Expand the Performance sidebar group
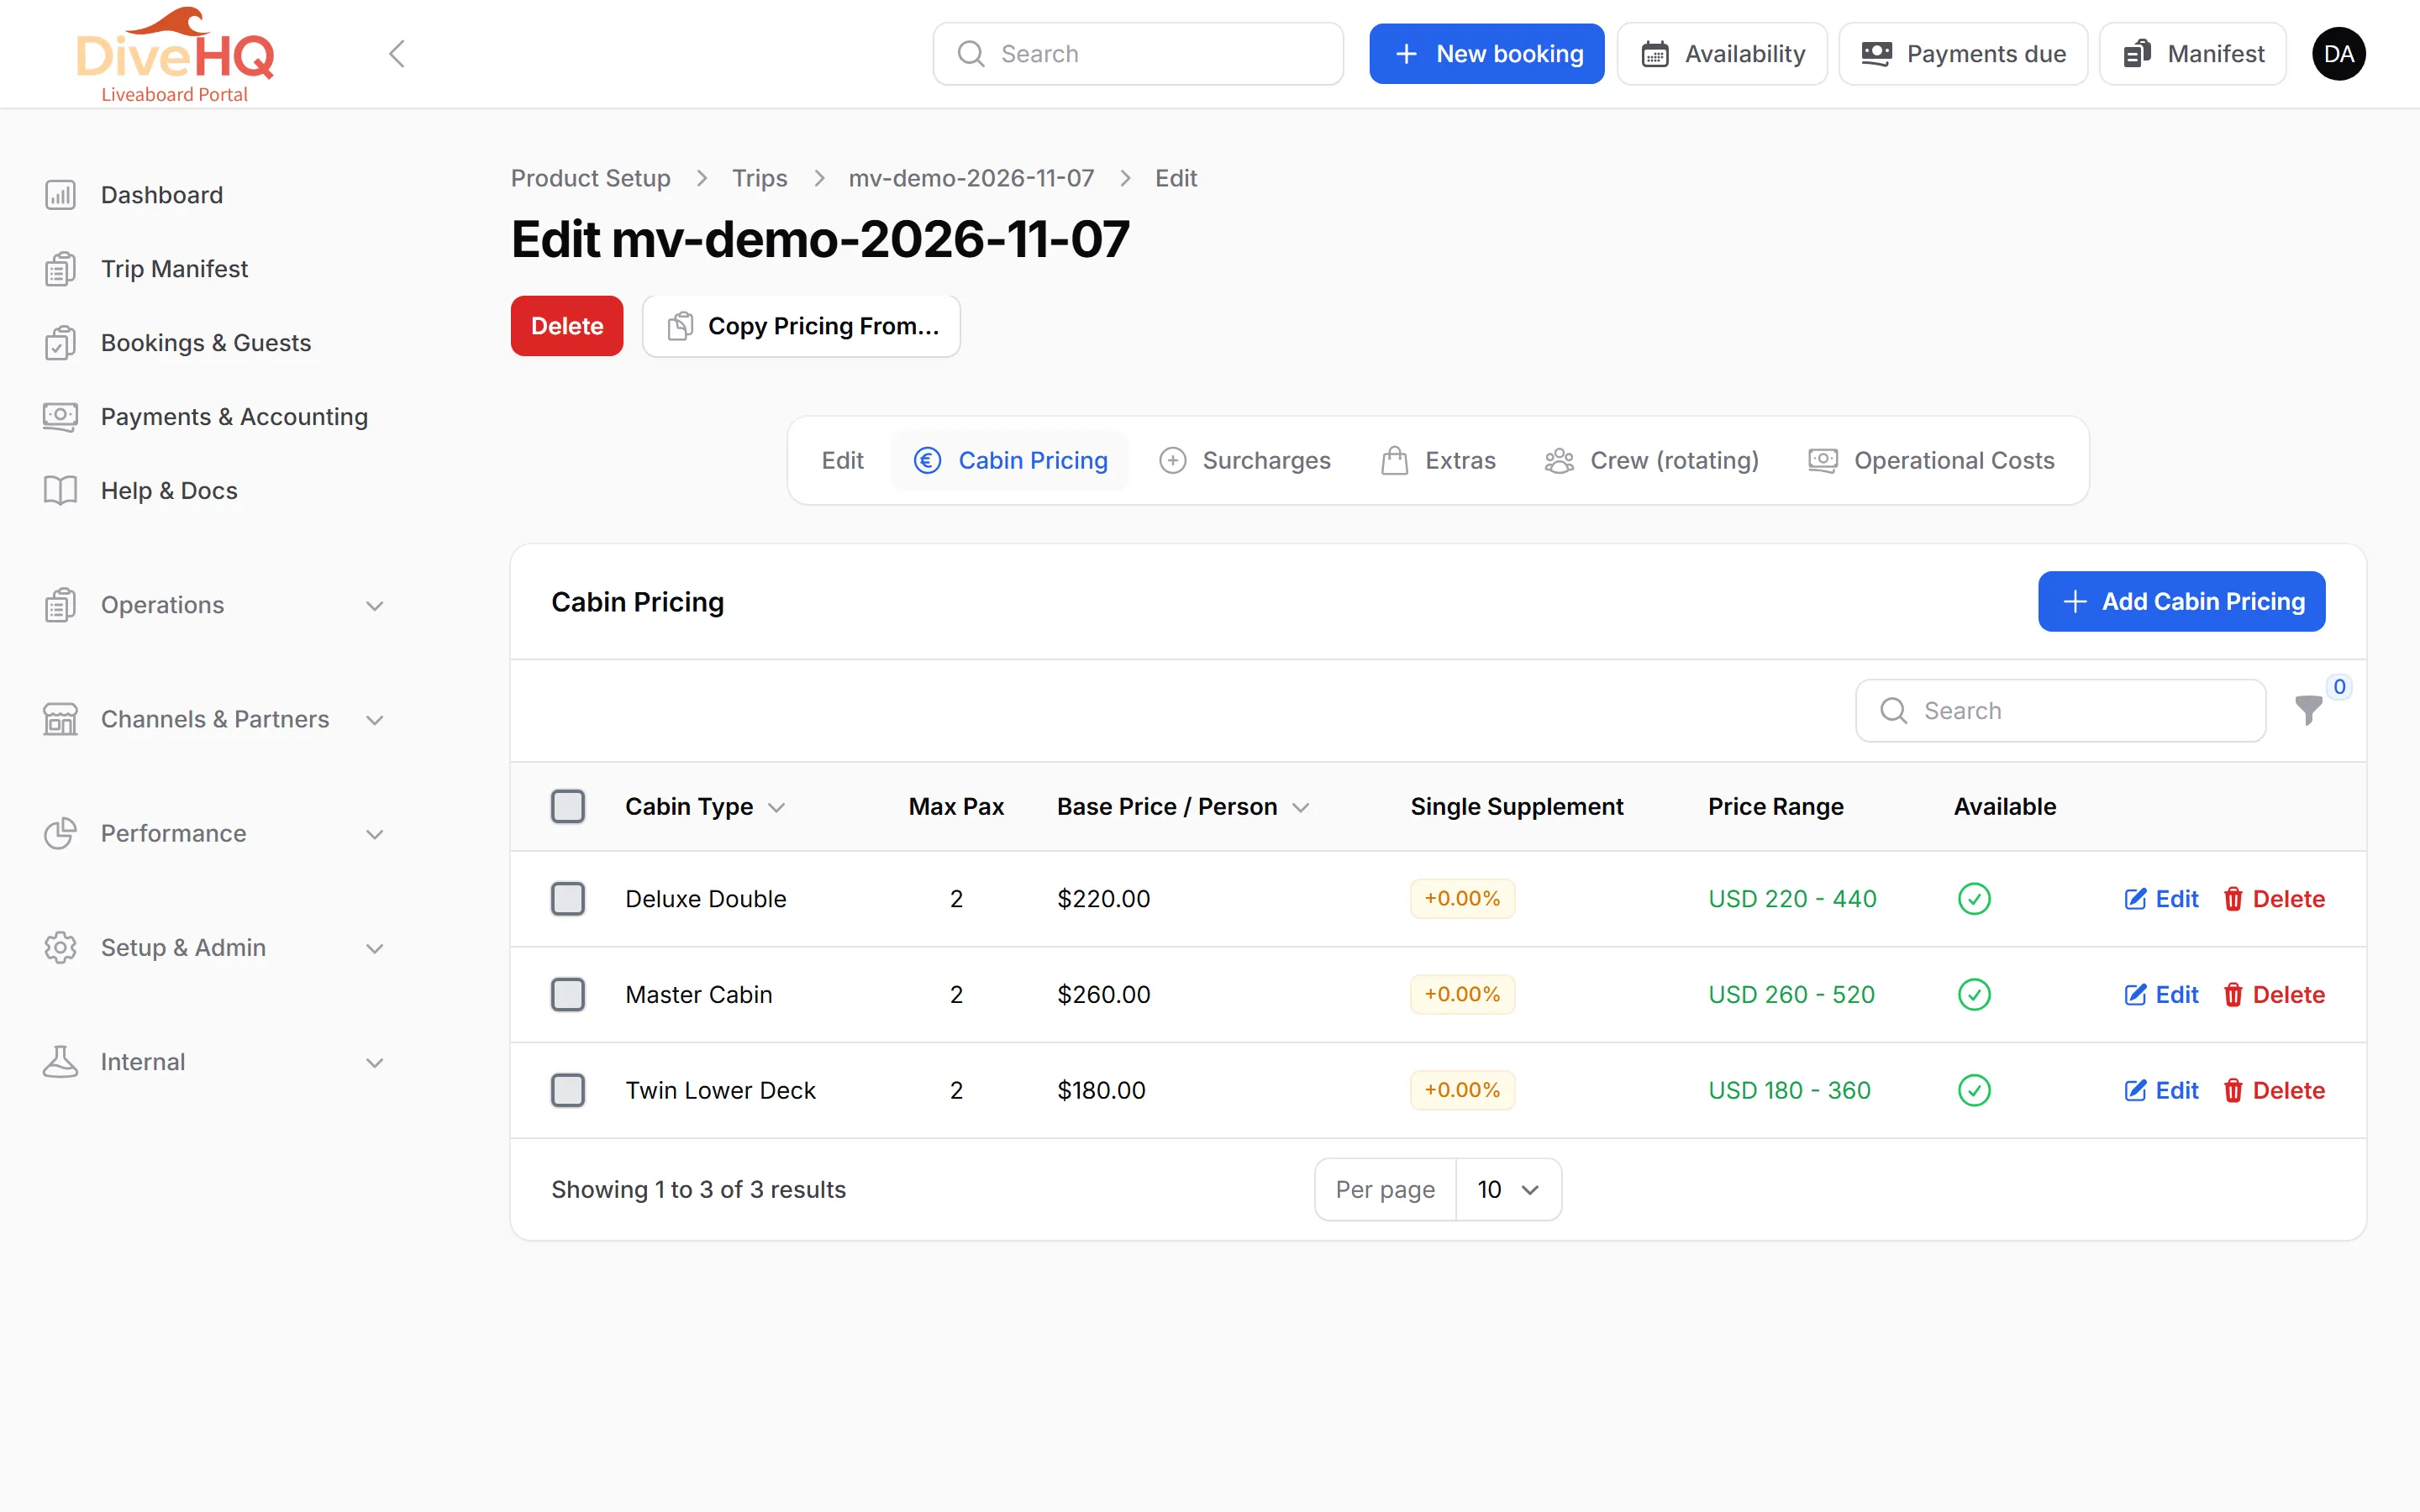Screen dimensions: 2420x1512 [215, 833]
